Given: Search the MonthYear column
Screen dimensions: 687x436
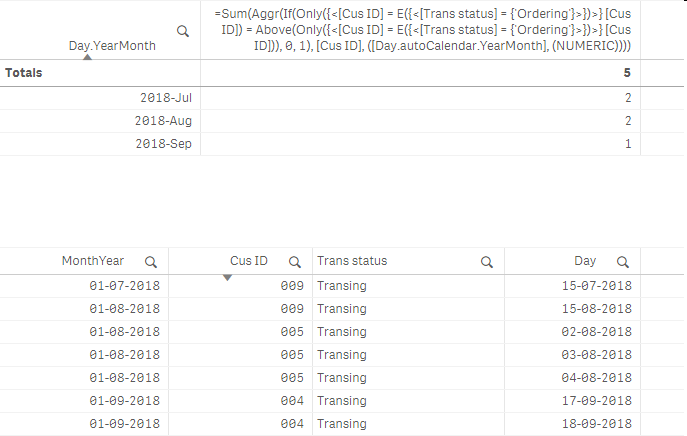Looking at the screenshot, I should [150, 261].
